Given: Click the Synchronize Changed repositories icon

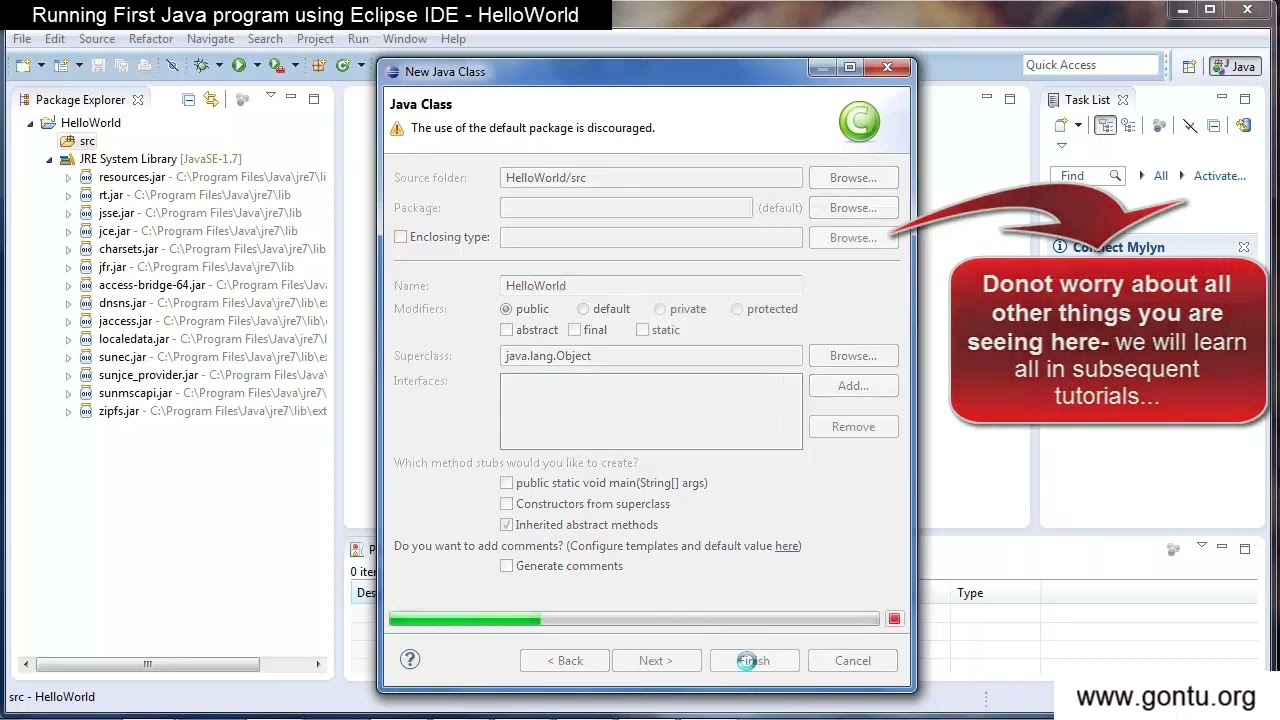Looking at the screenshot, I should 1244,125.
